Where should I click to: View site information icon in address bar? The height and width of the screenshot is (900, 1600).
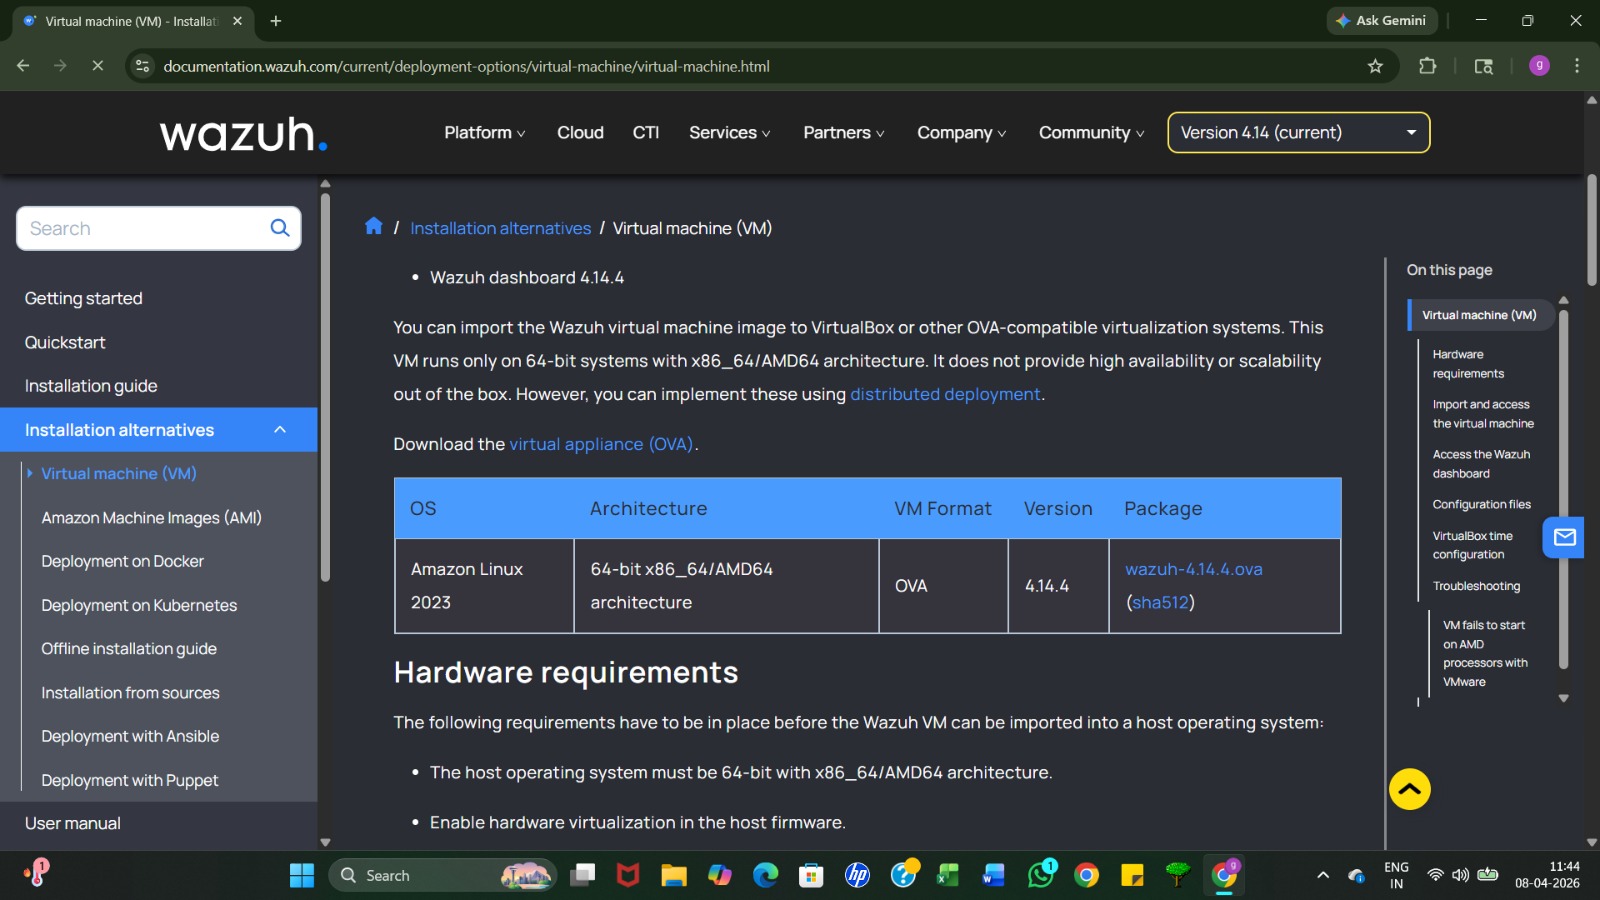(x=143, y=66)
